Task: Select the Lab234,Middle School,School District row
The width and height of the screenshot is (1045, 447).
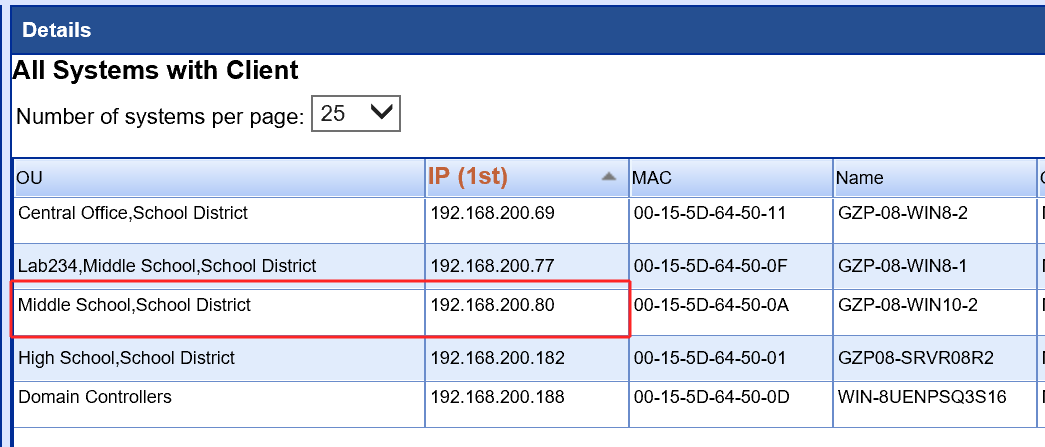Action: (167, 266)
